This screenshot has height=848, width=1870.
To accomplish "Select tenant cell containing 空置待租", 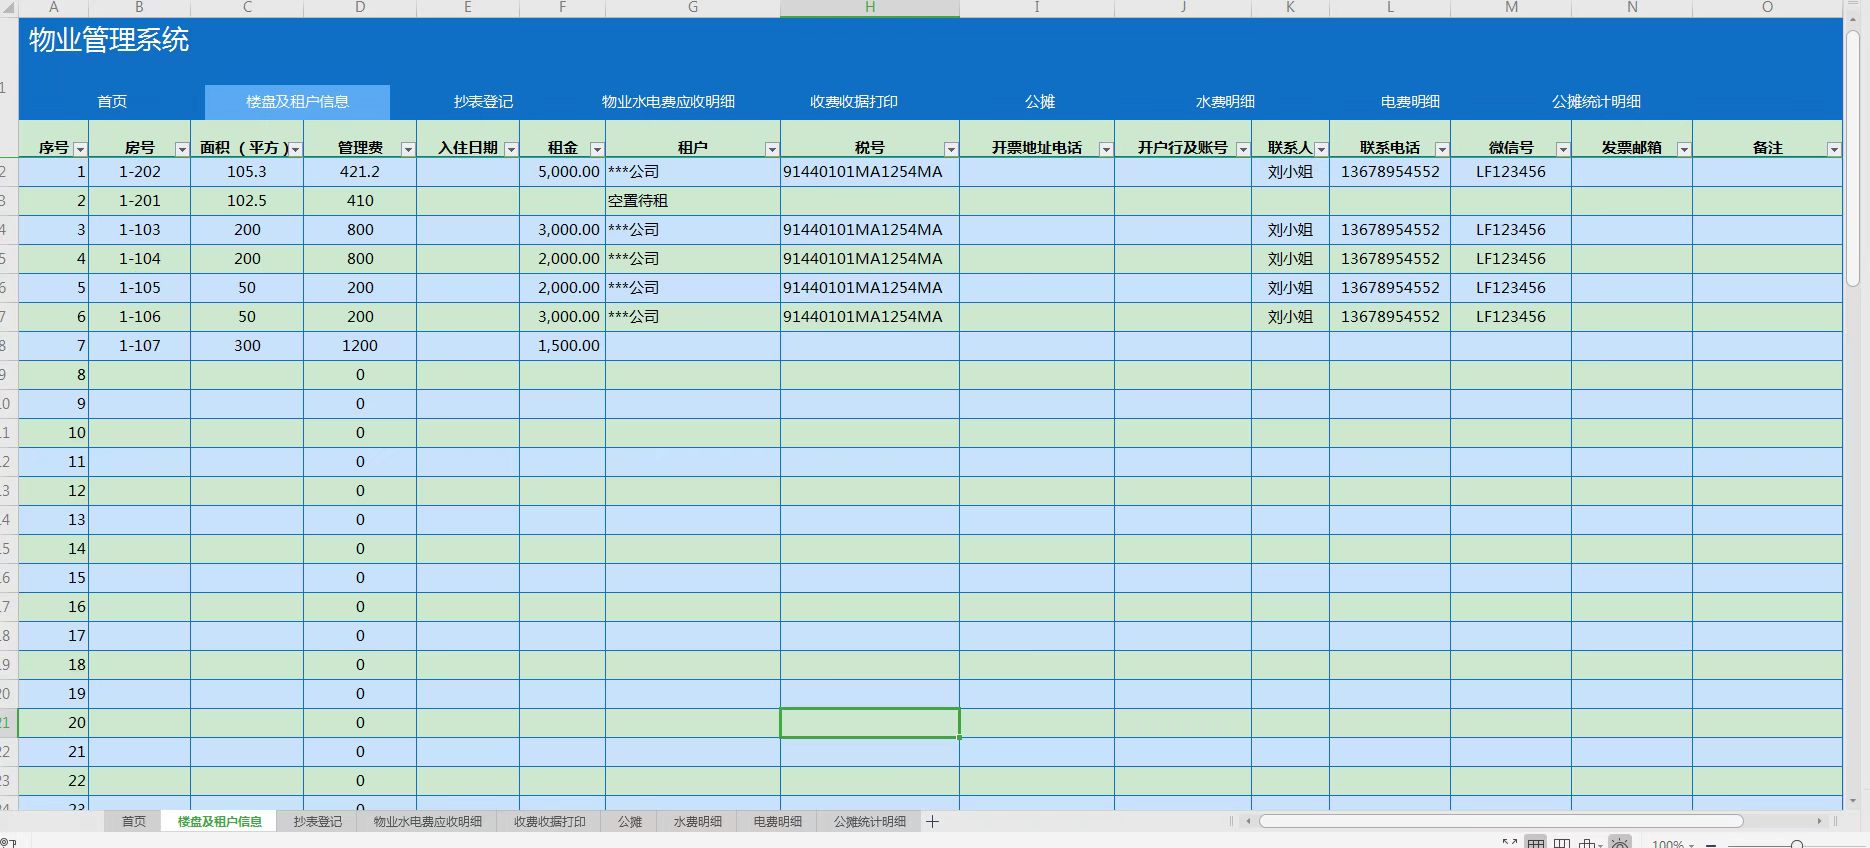I will [692, 201].
